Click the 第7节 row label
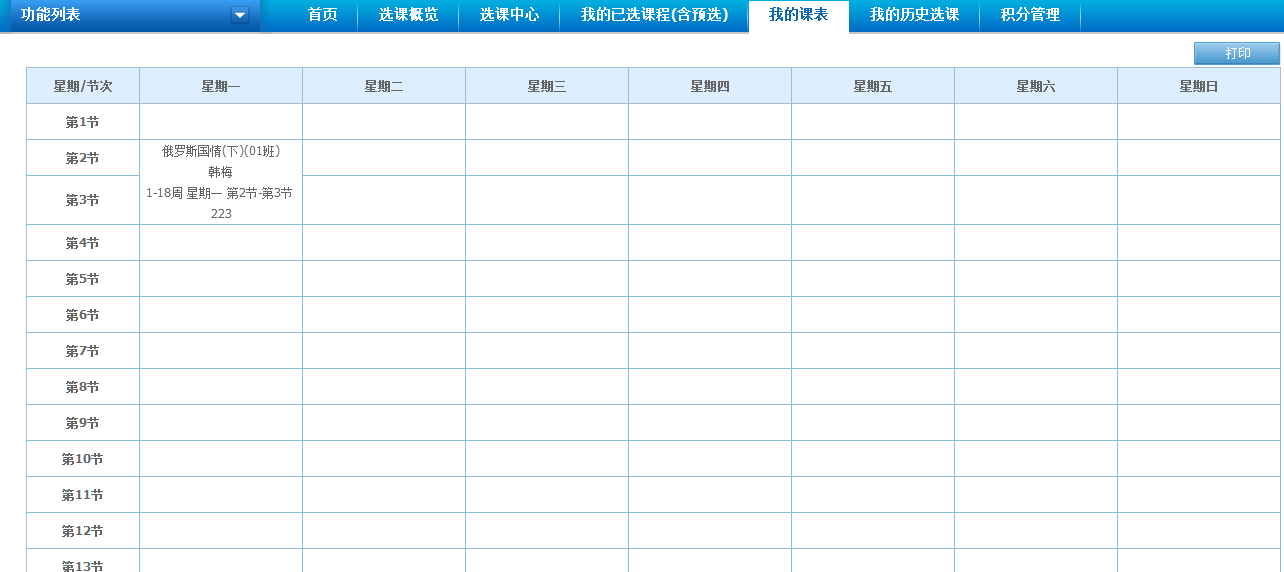The width and height of the screenshot is (1284, 572). (x=83, y=351)
